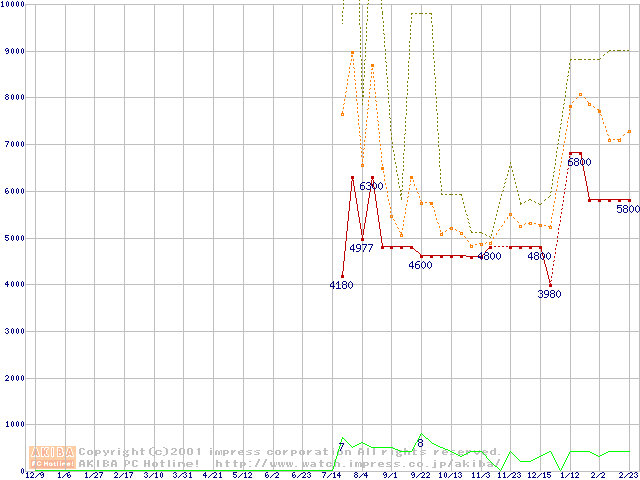Click the 4977 data point label
This screenshot has height=480, width=640.
(x=361, y=247)
